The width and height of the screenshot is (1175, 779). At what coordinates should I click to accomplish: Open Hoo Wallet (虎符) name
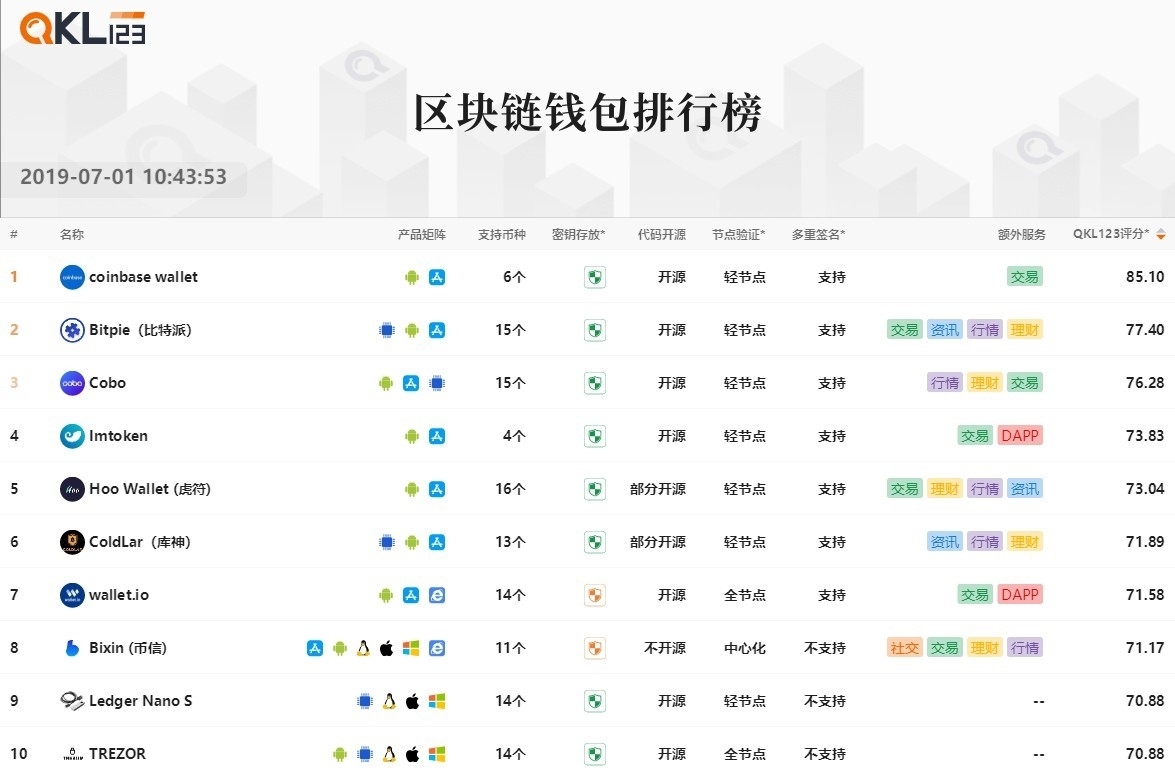150,489
